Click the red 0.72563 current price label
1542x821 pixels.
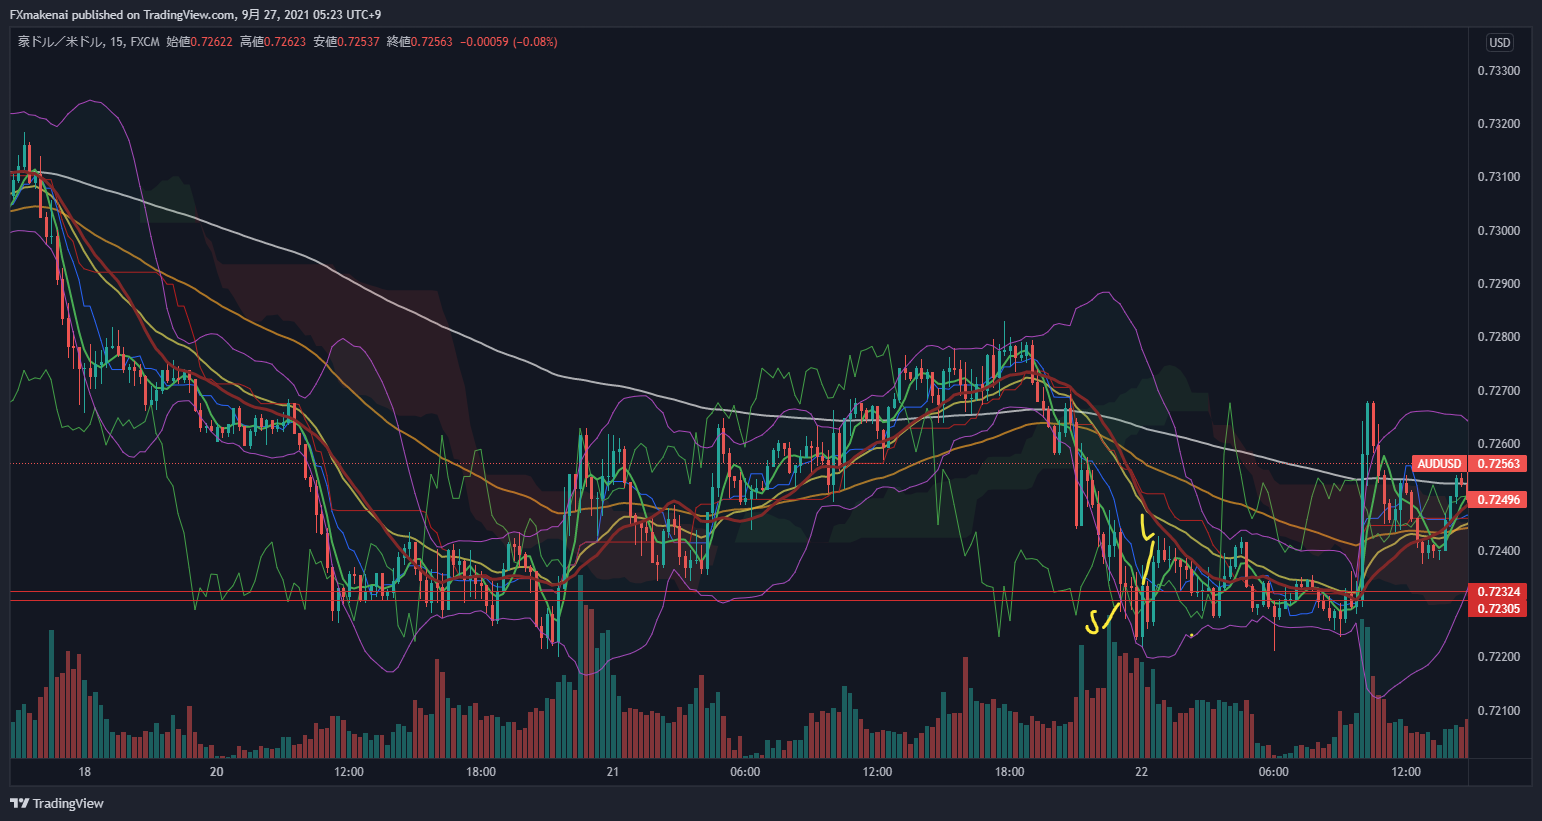1498,464
